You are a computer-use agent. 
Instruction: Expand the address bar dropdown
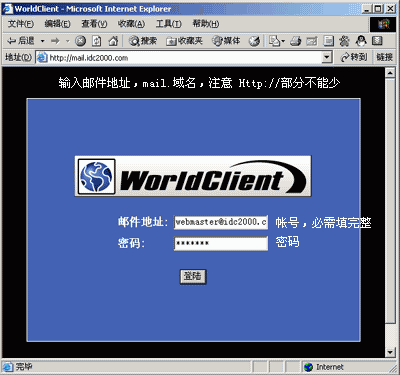tap(327, 58)
